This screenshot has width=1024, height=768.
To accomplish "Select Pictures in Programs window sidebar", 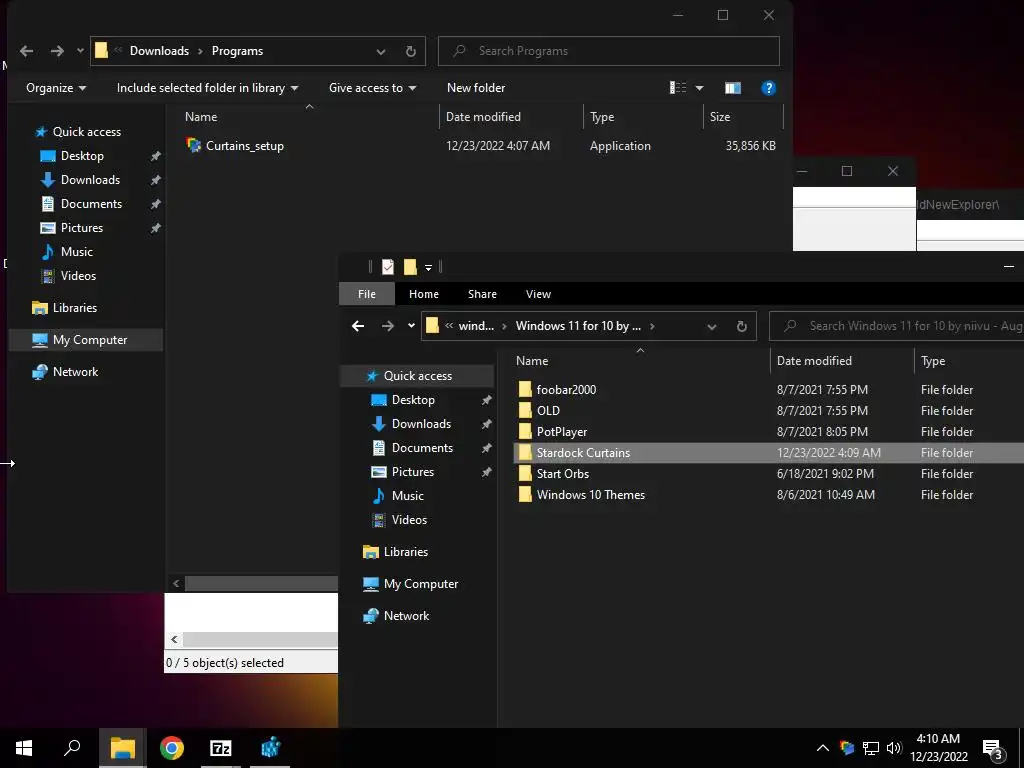I will pyautogui.click(x=82, y=228).
